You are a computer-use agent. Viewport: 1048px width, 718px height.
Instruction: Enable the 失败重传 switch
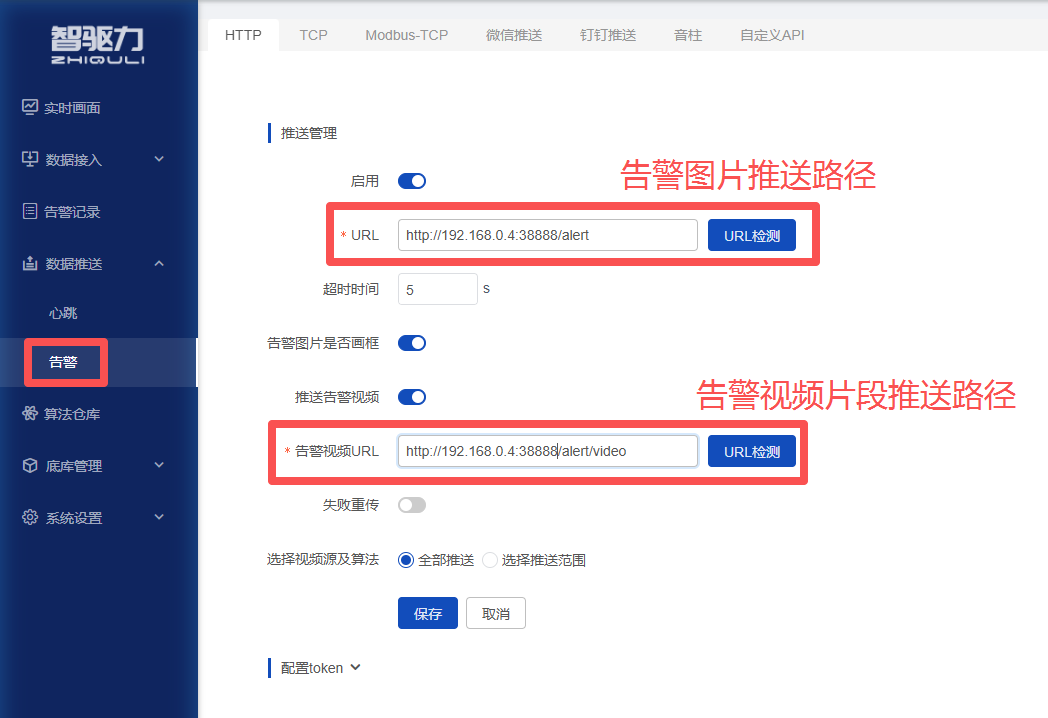click(x=412, y=505)
